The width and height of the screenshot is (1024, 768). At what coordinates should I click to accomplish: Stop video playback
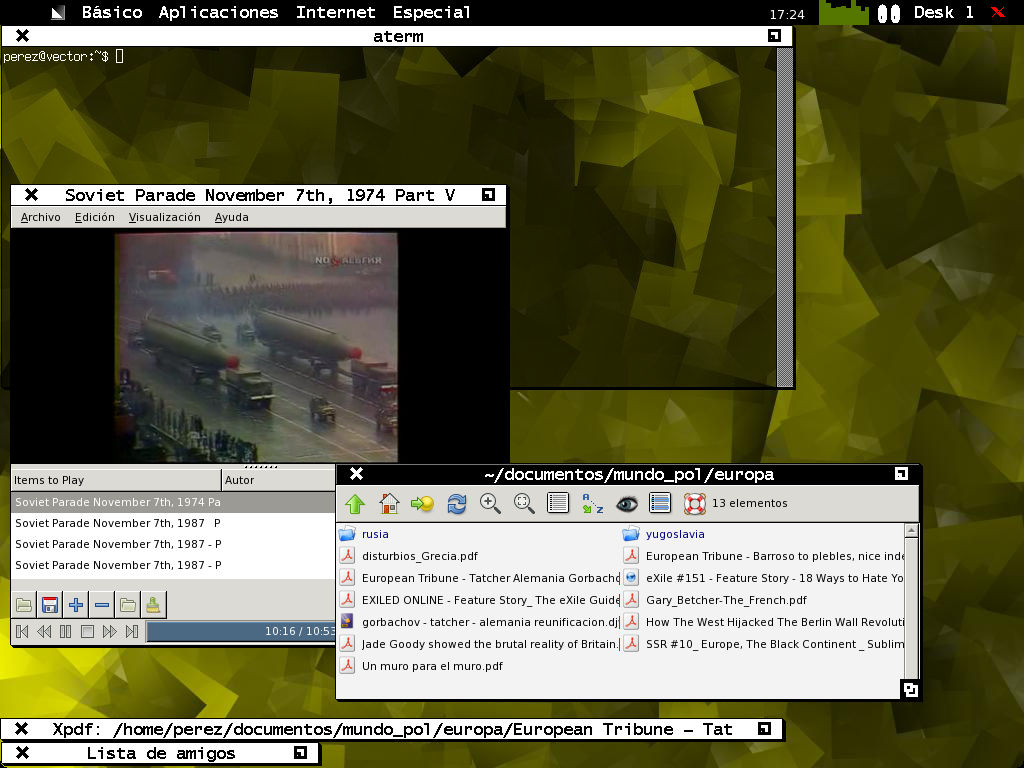[x=88, y=632]
